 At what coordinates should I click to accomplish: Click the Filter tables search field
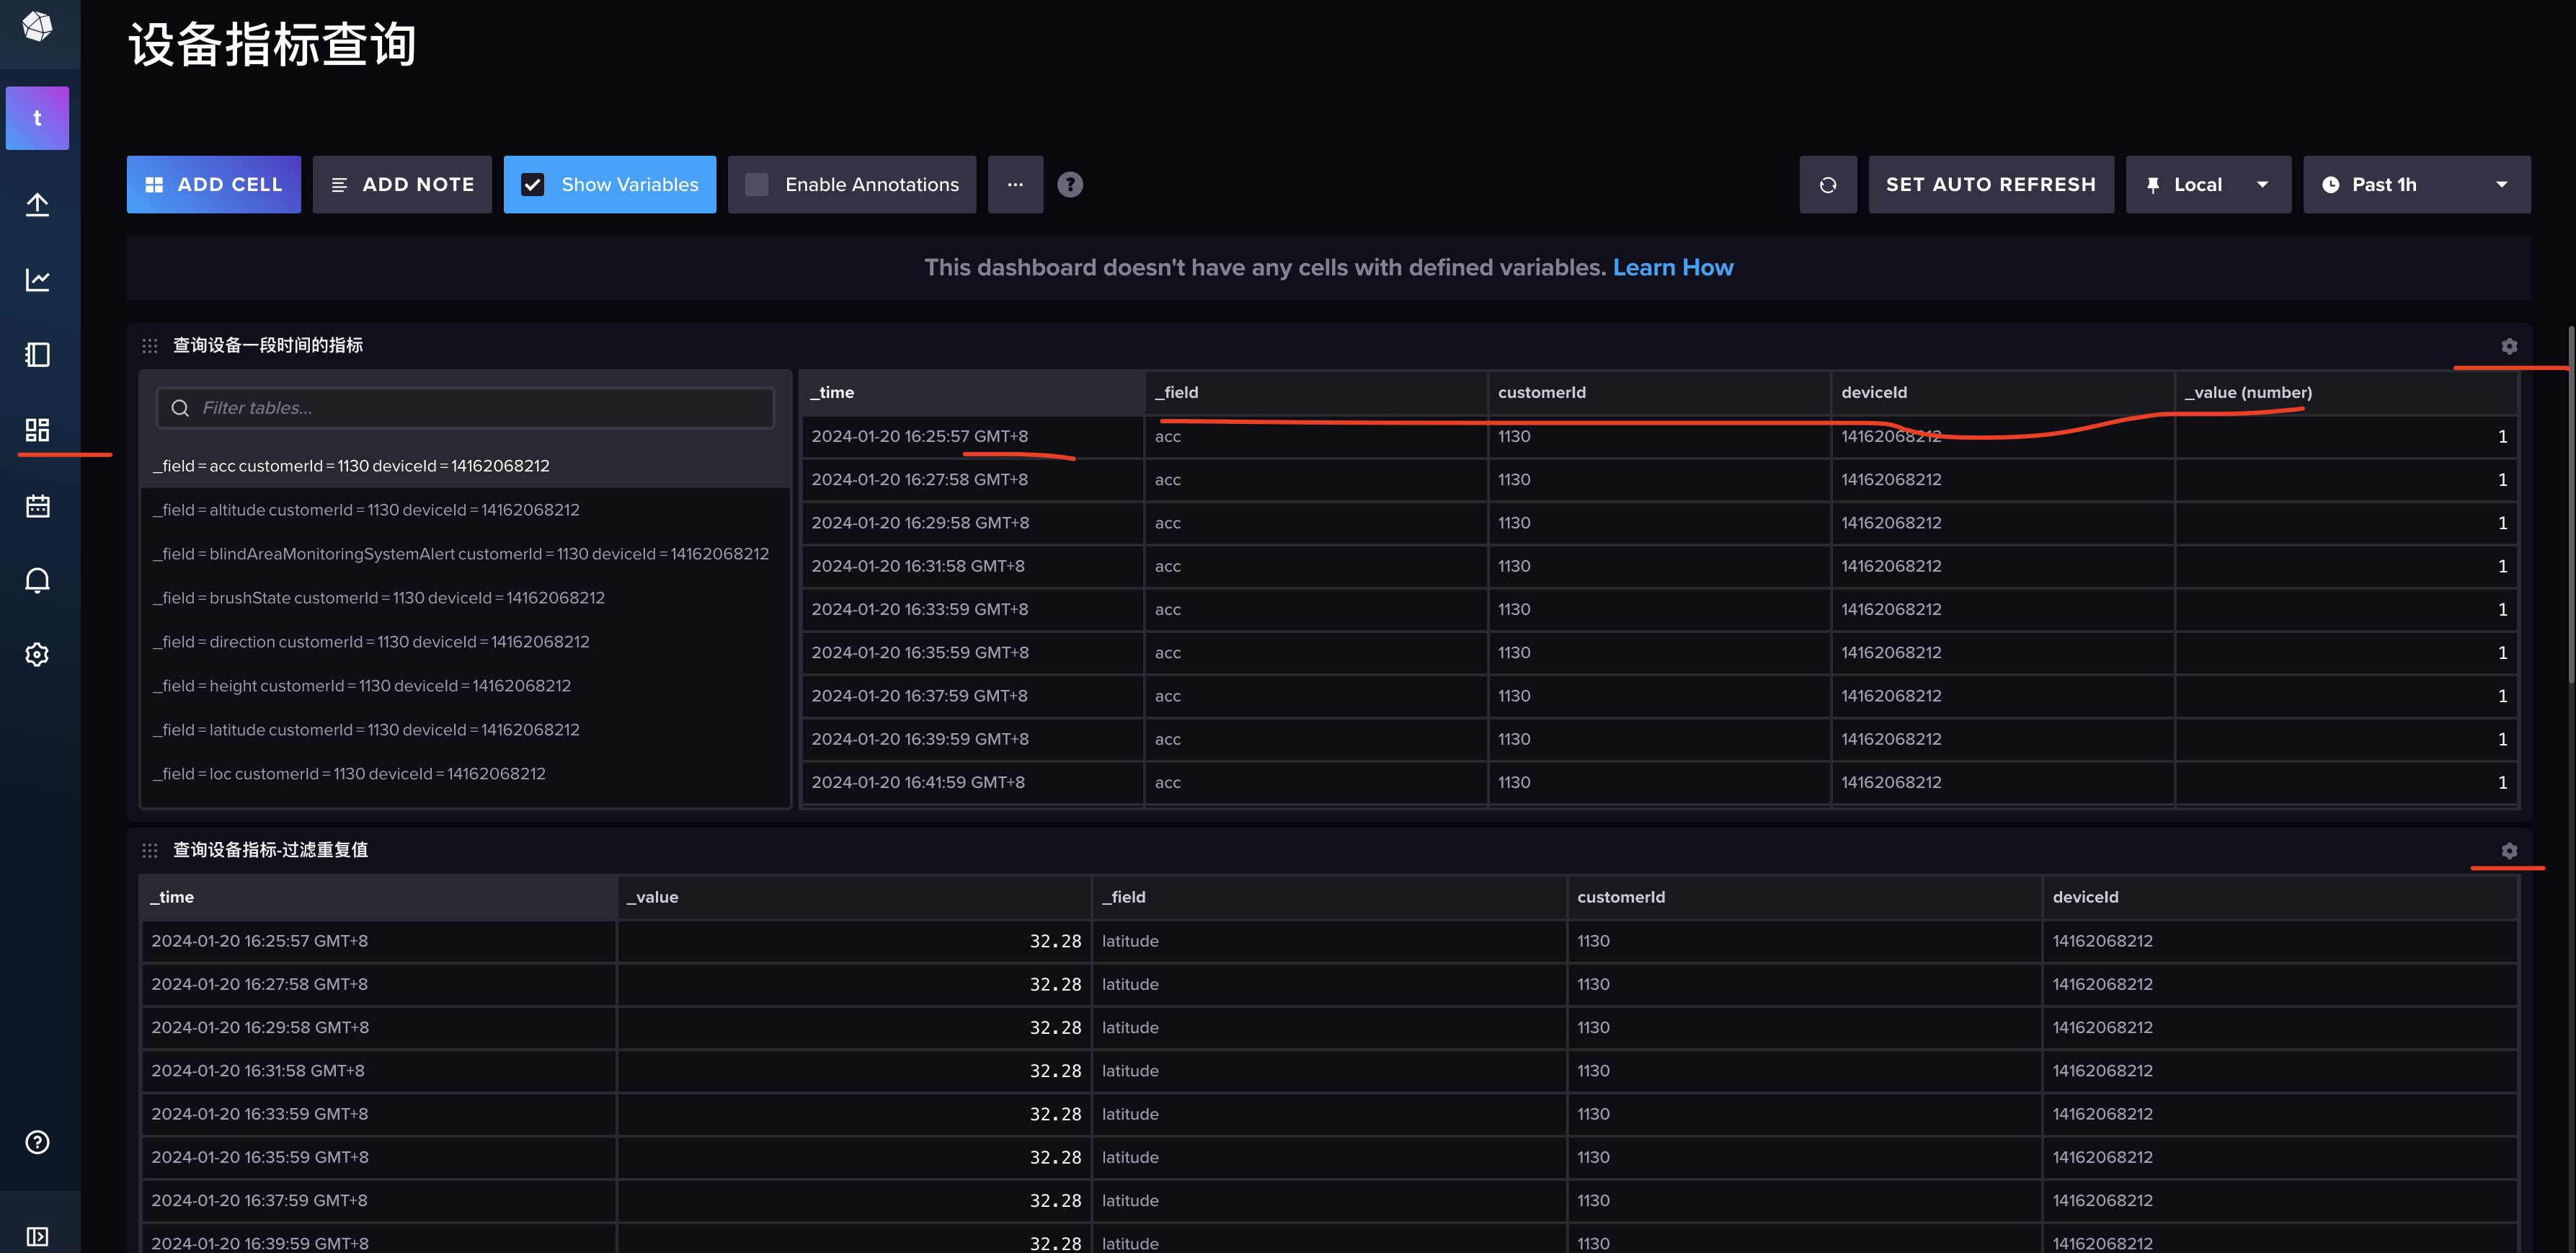click(x=465, y=408)
